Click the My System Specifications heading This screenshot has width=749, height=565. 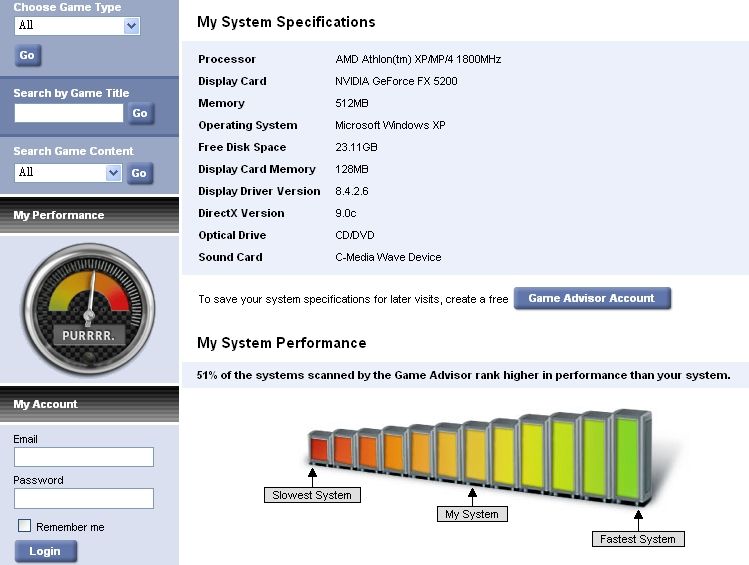[x=286, y=22]
